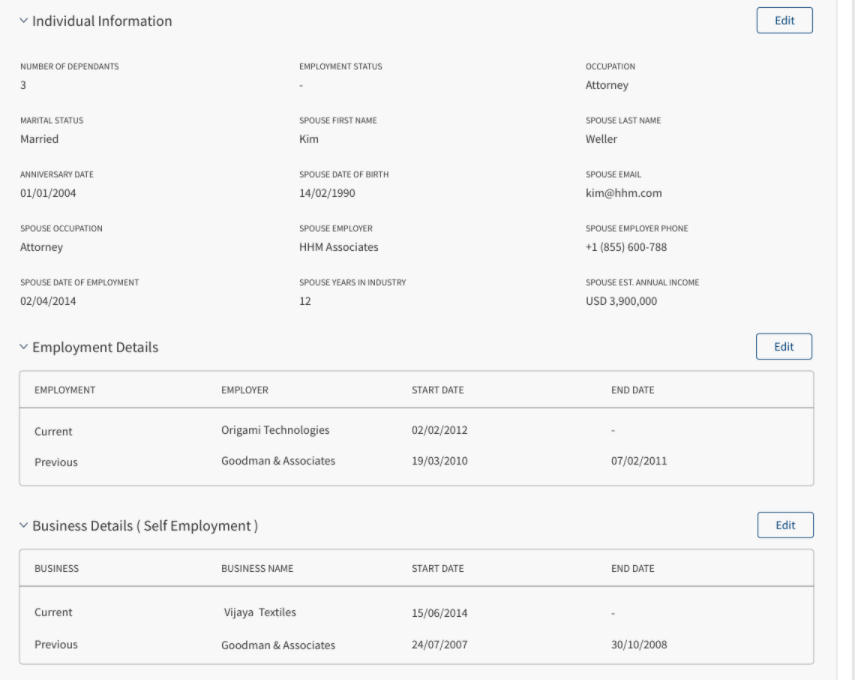Click the Previous business end date 30/10/2008
Image resolution: width=855 pixels, height=680 pixels.
tap(639, 645)
